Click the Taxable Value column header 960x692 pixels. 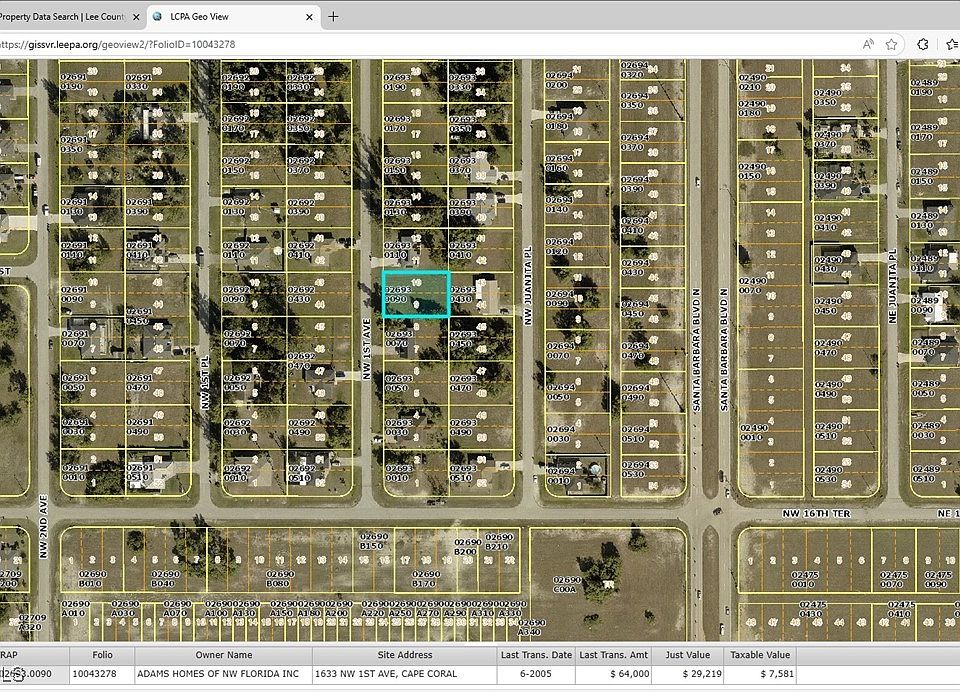click(x=760, y=655)
